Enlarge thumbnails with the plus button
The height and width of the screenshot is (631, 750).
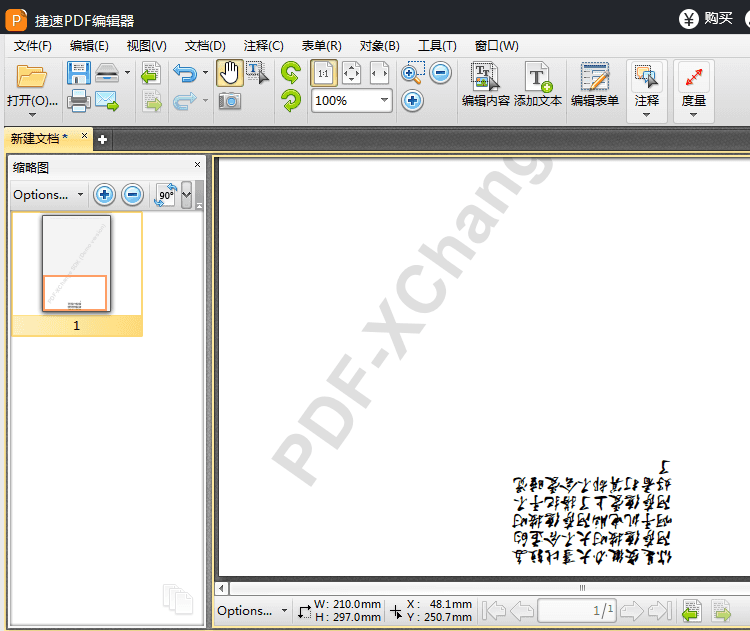[104, 195]
